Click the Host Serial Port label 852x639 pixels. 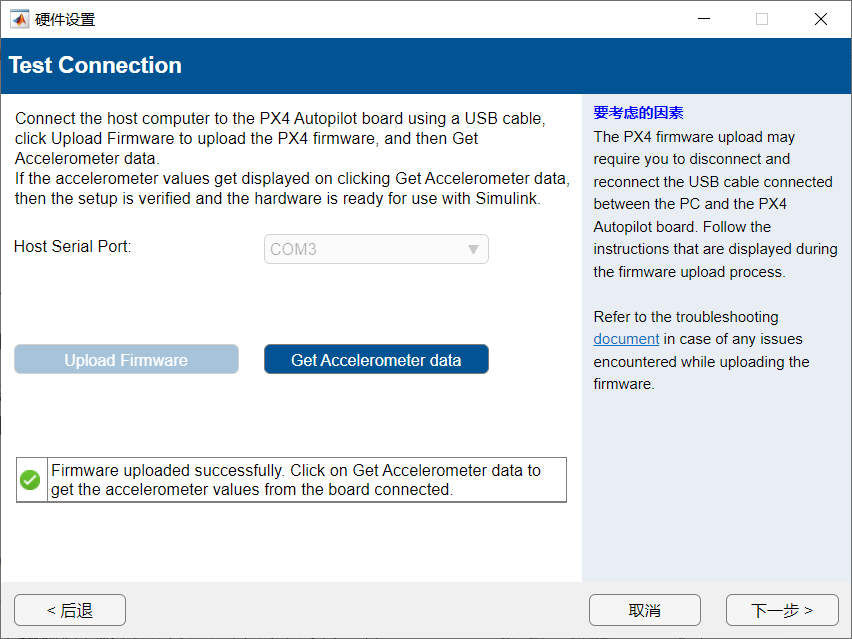(x=73, y=246)
